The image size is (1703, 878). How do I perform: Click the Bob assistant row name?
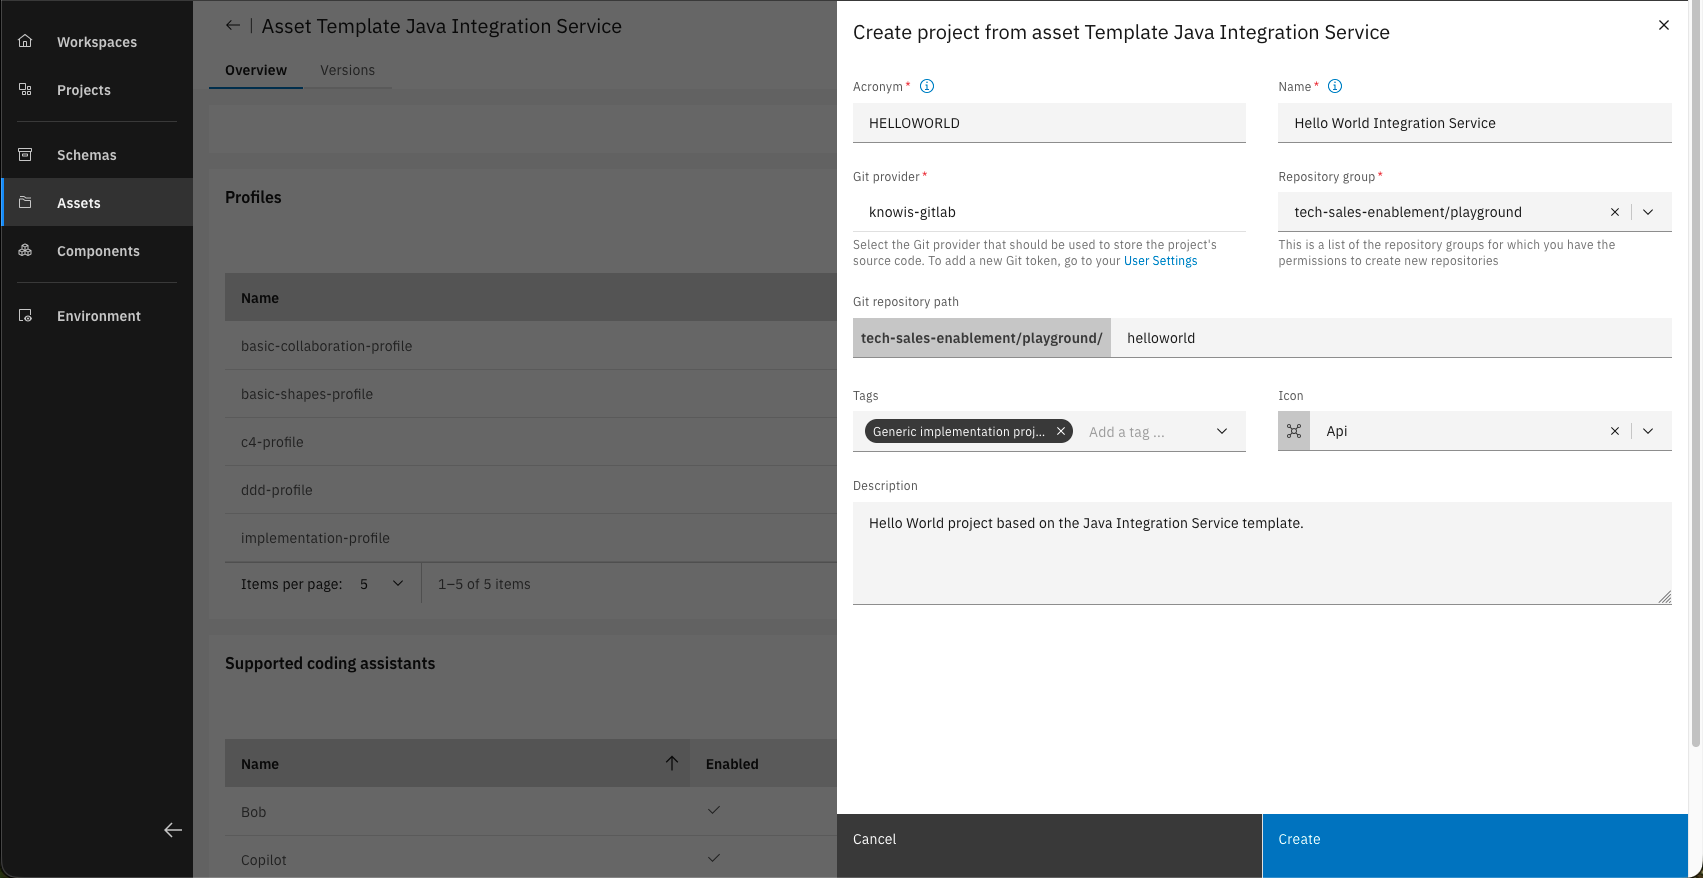click(x=254, y=812)
